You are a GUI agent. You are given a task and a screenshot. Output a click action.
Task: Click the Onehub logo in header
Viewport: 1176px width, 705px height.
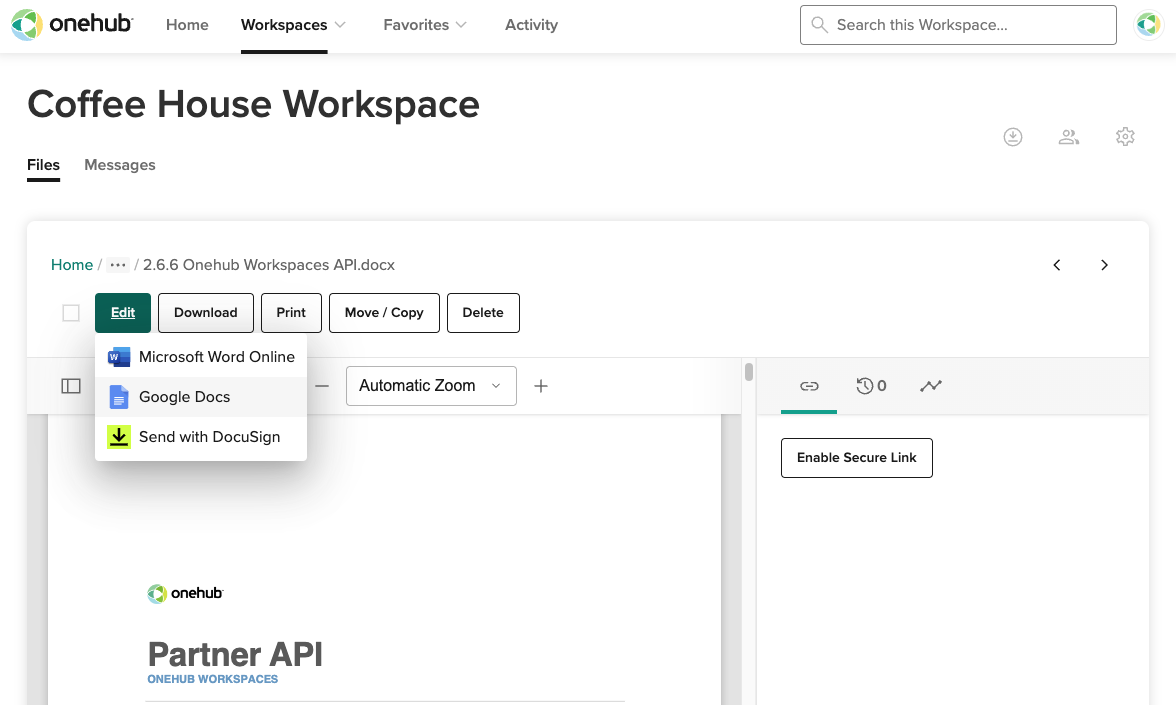point(72,25)
